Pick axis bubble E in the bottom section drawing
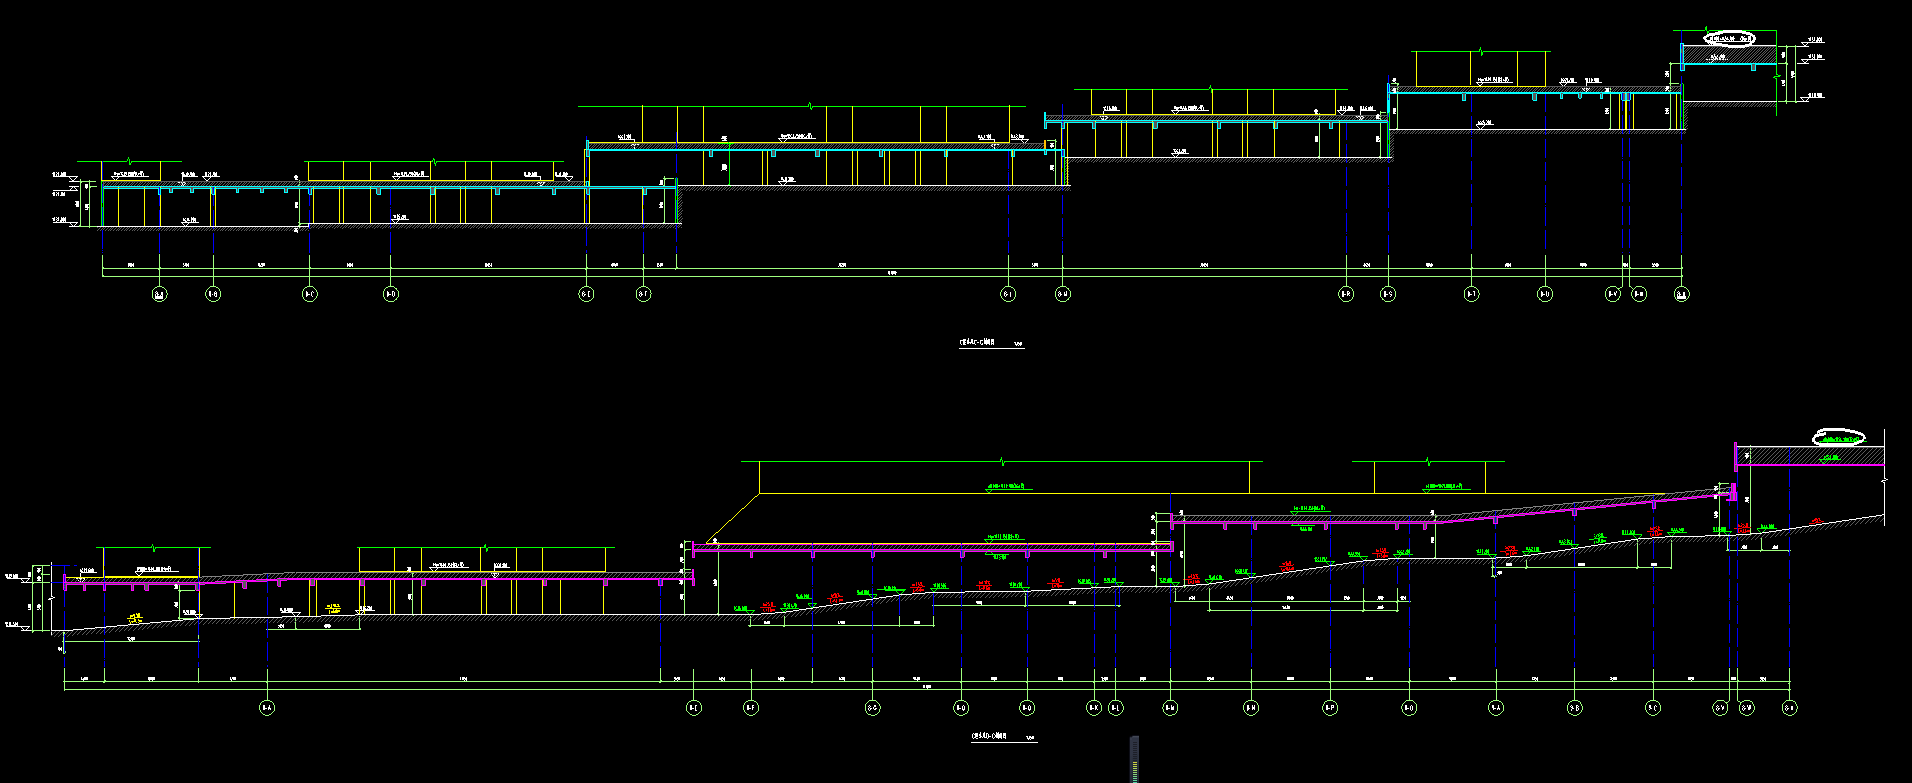 [693, 708]
